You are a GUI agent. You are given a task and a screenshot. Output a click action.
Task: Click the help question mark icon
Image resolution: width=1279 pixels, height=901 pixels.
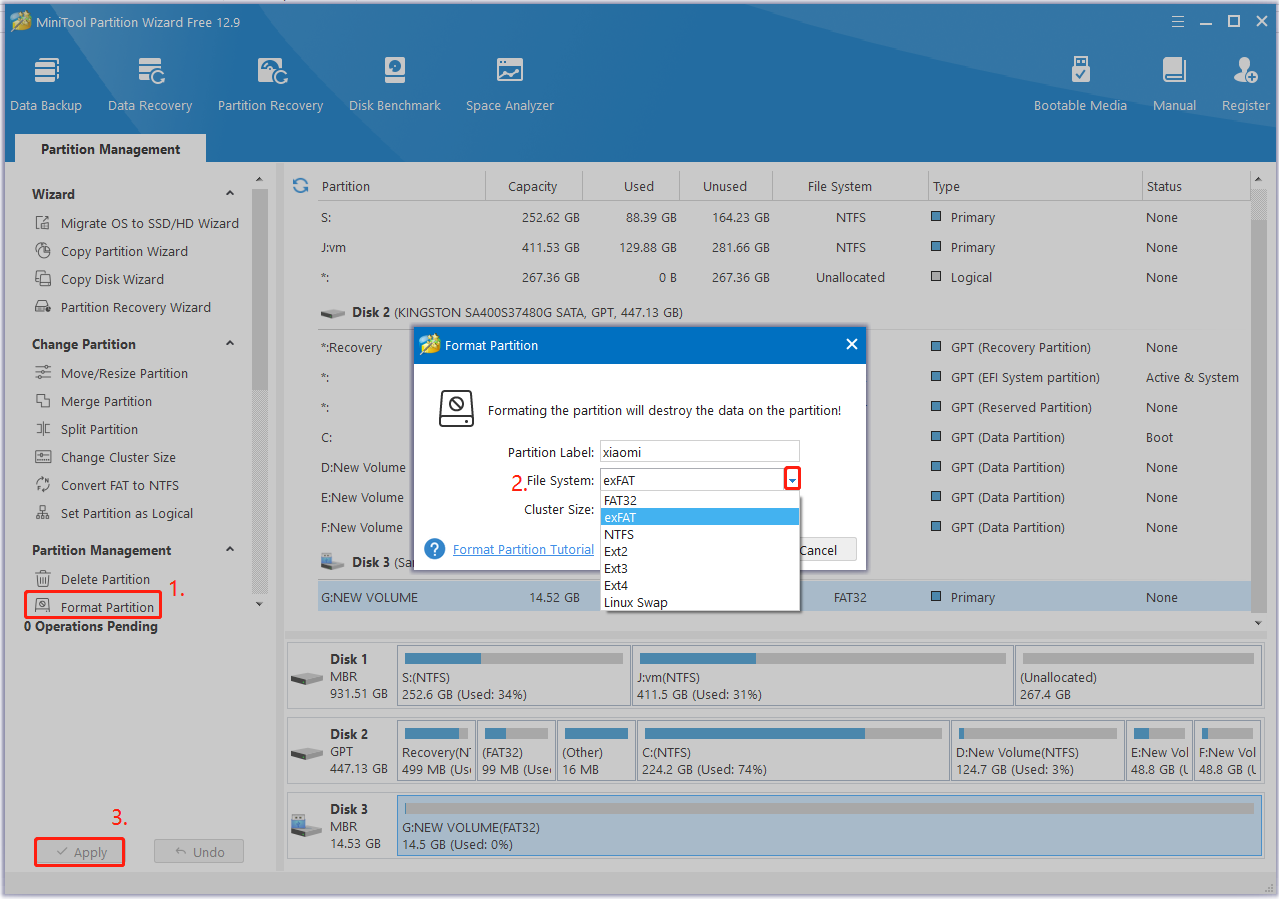tap(434, 549)
